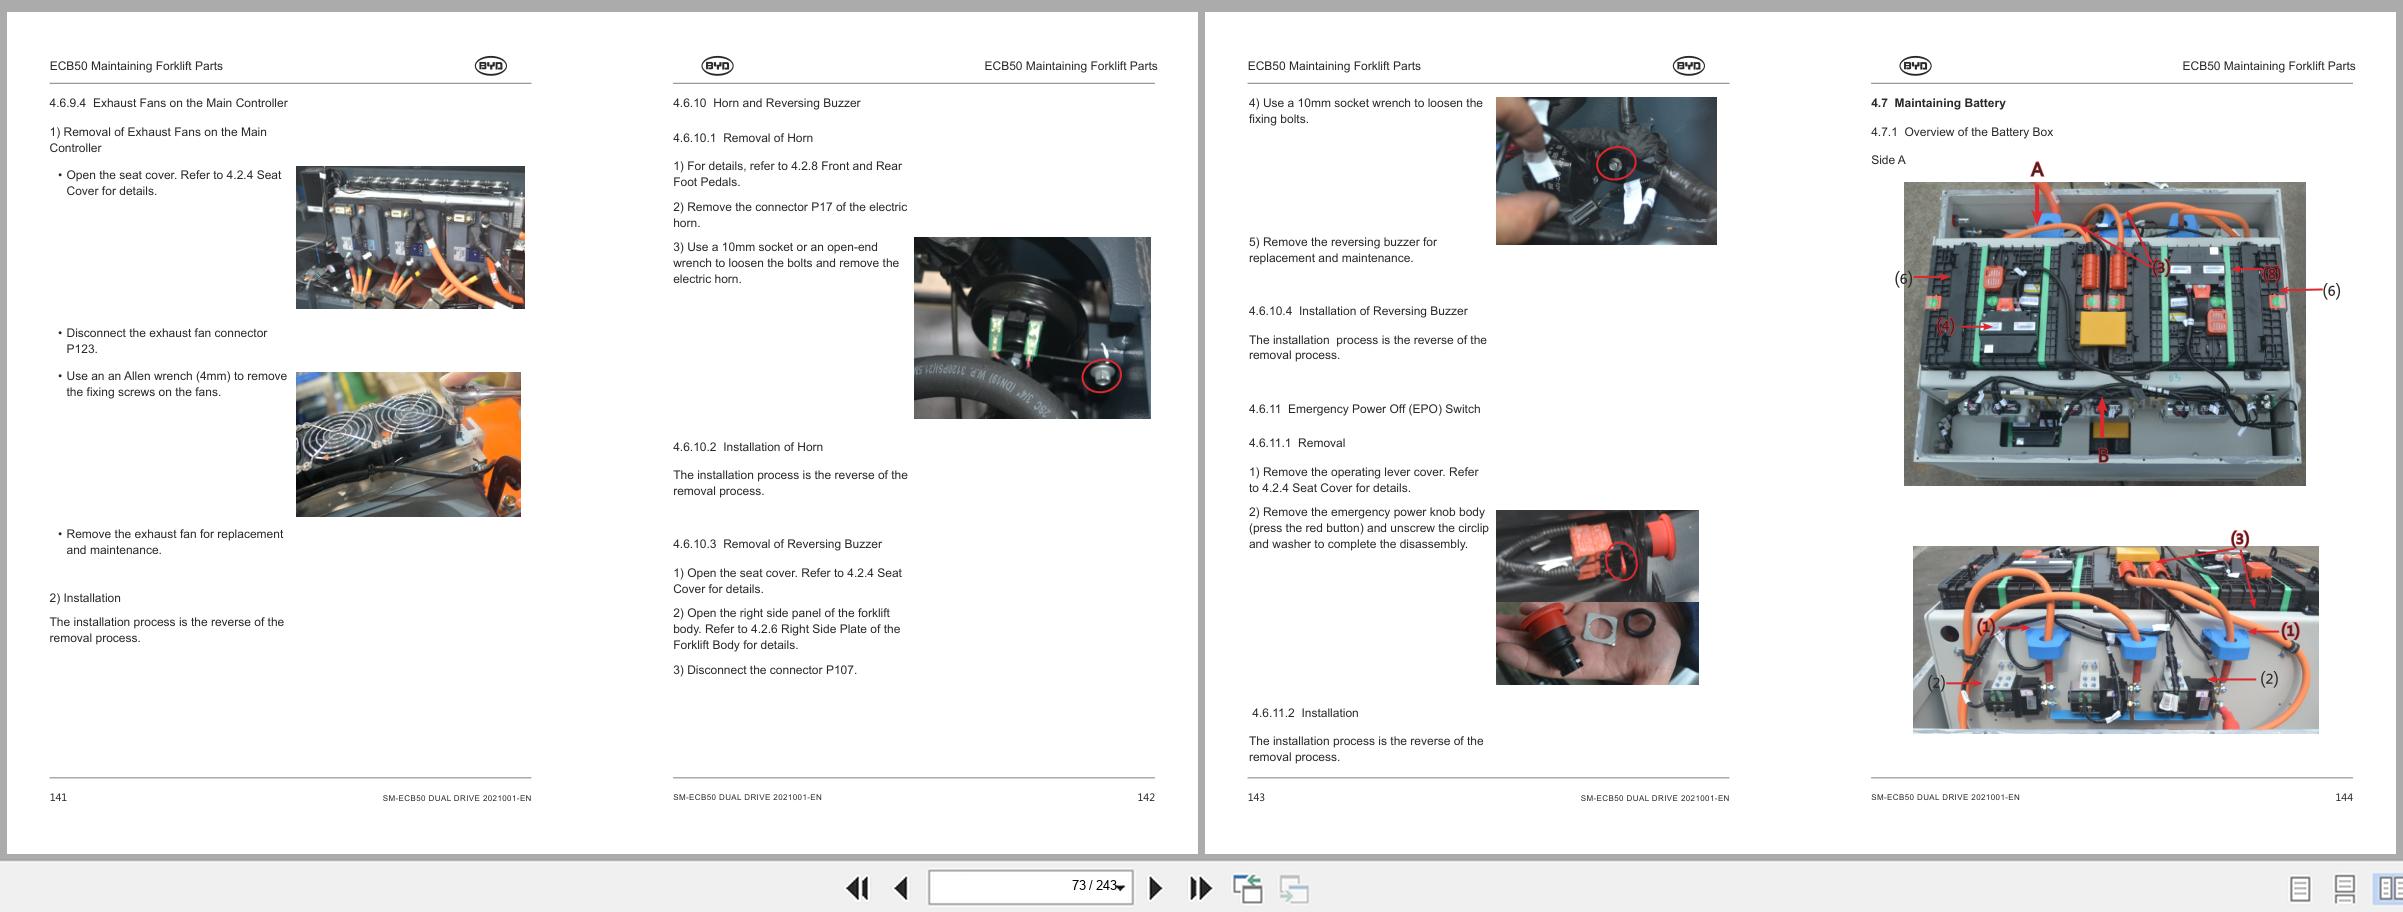
Task: Click the 73 / 243 page number field
Action: click(x=1030, y=888)
